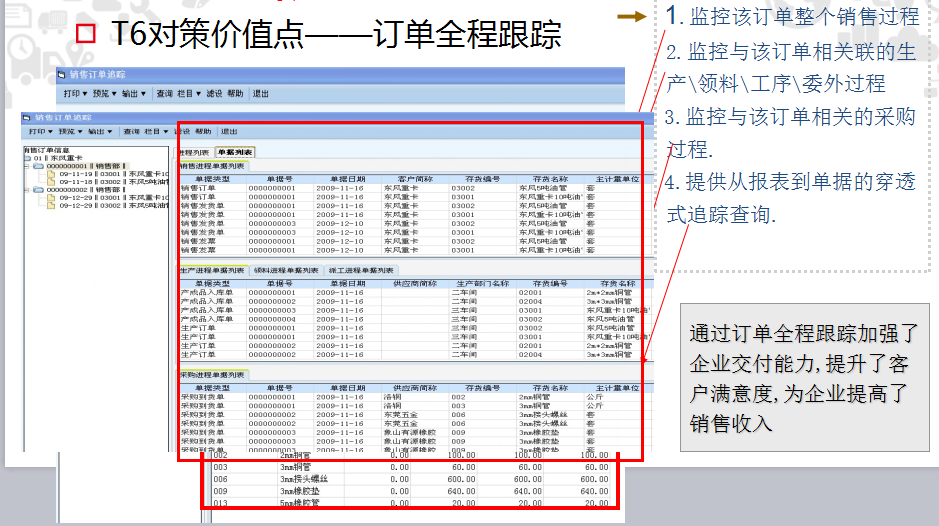Screen dimensions: 939x526
Task: Open the 09-12-29 03002 document icon in tree
Action: (51, 205)
